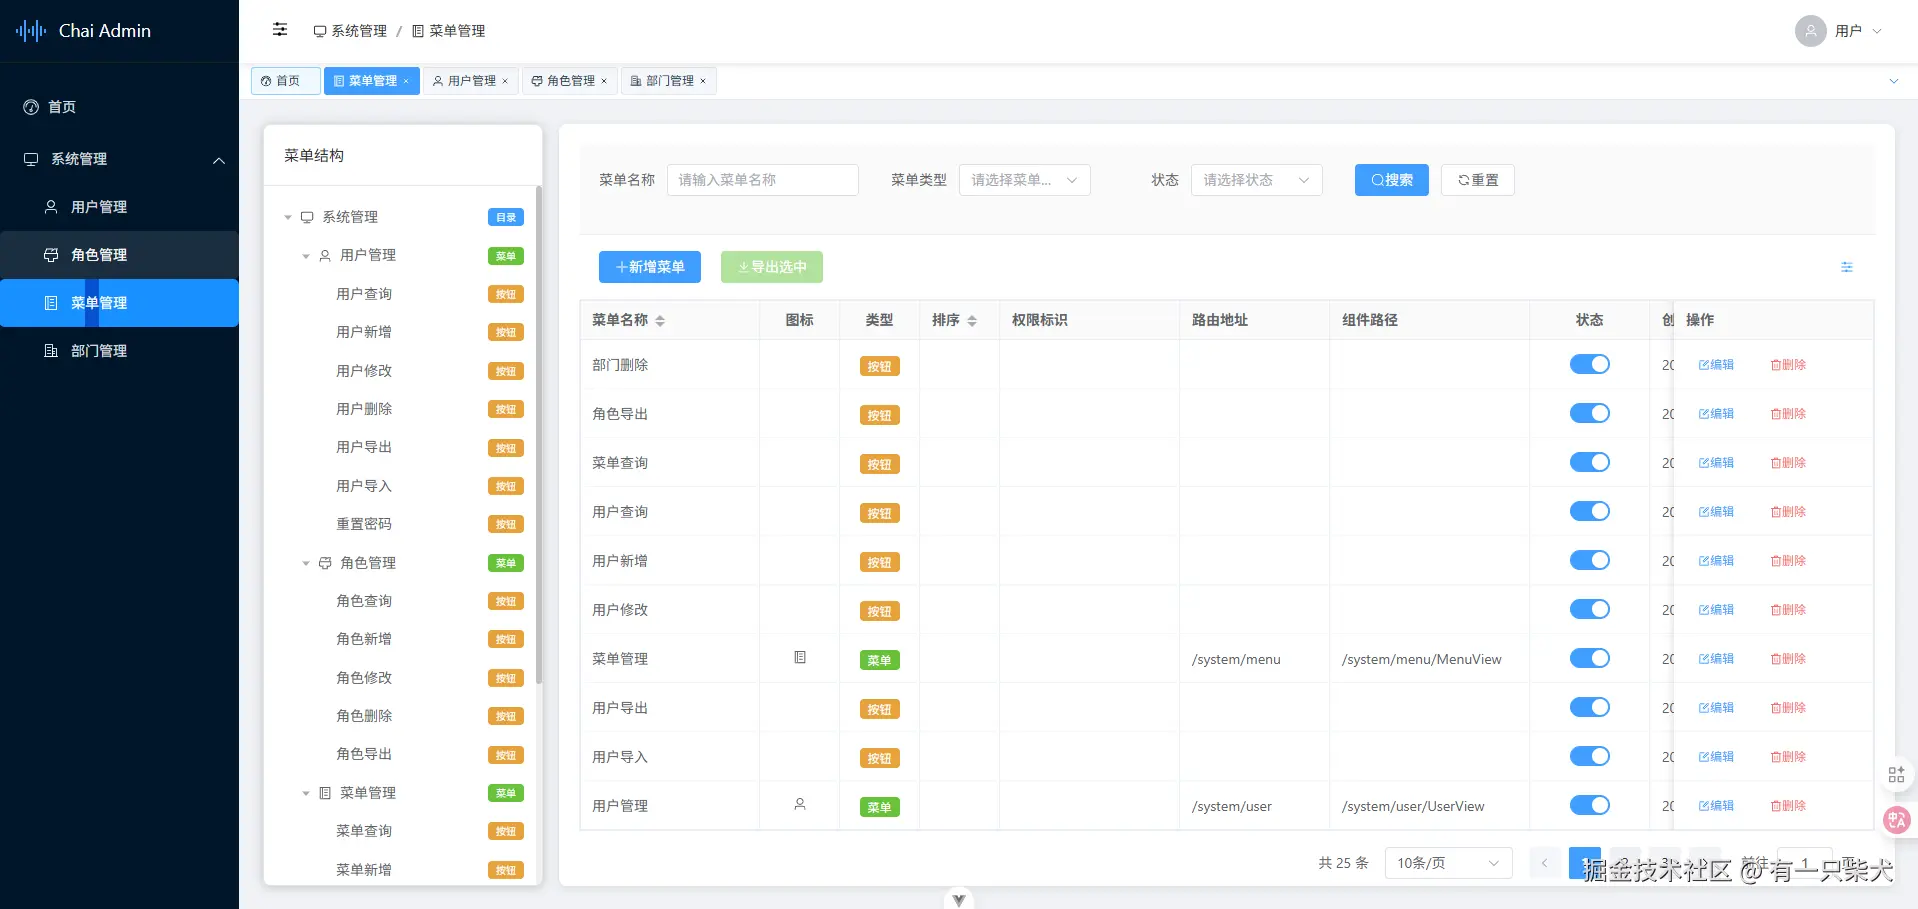Click the Chai Admin logo icon
The image size is (1918, 909).
point(31,31)
